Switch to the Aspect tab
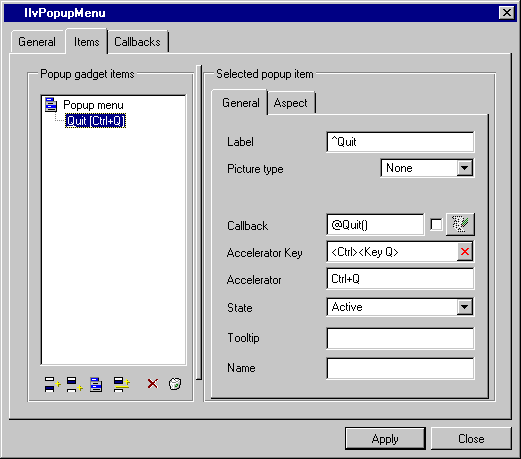The image size is (521, 459). point(290,103)
